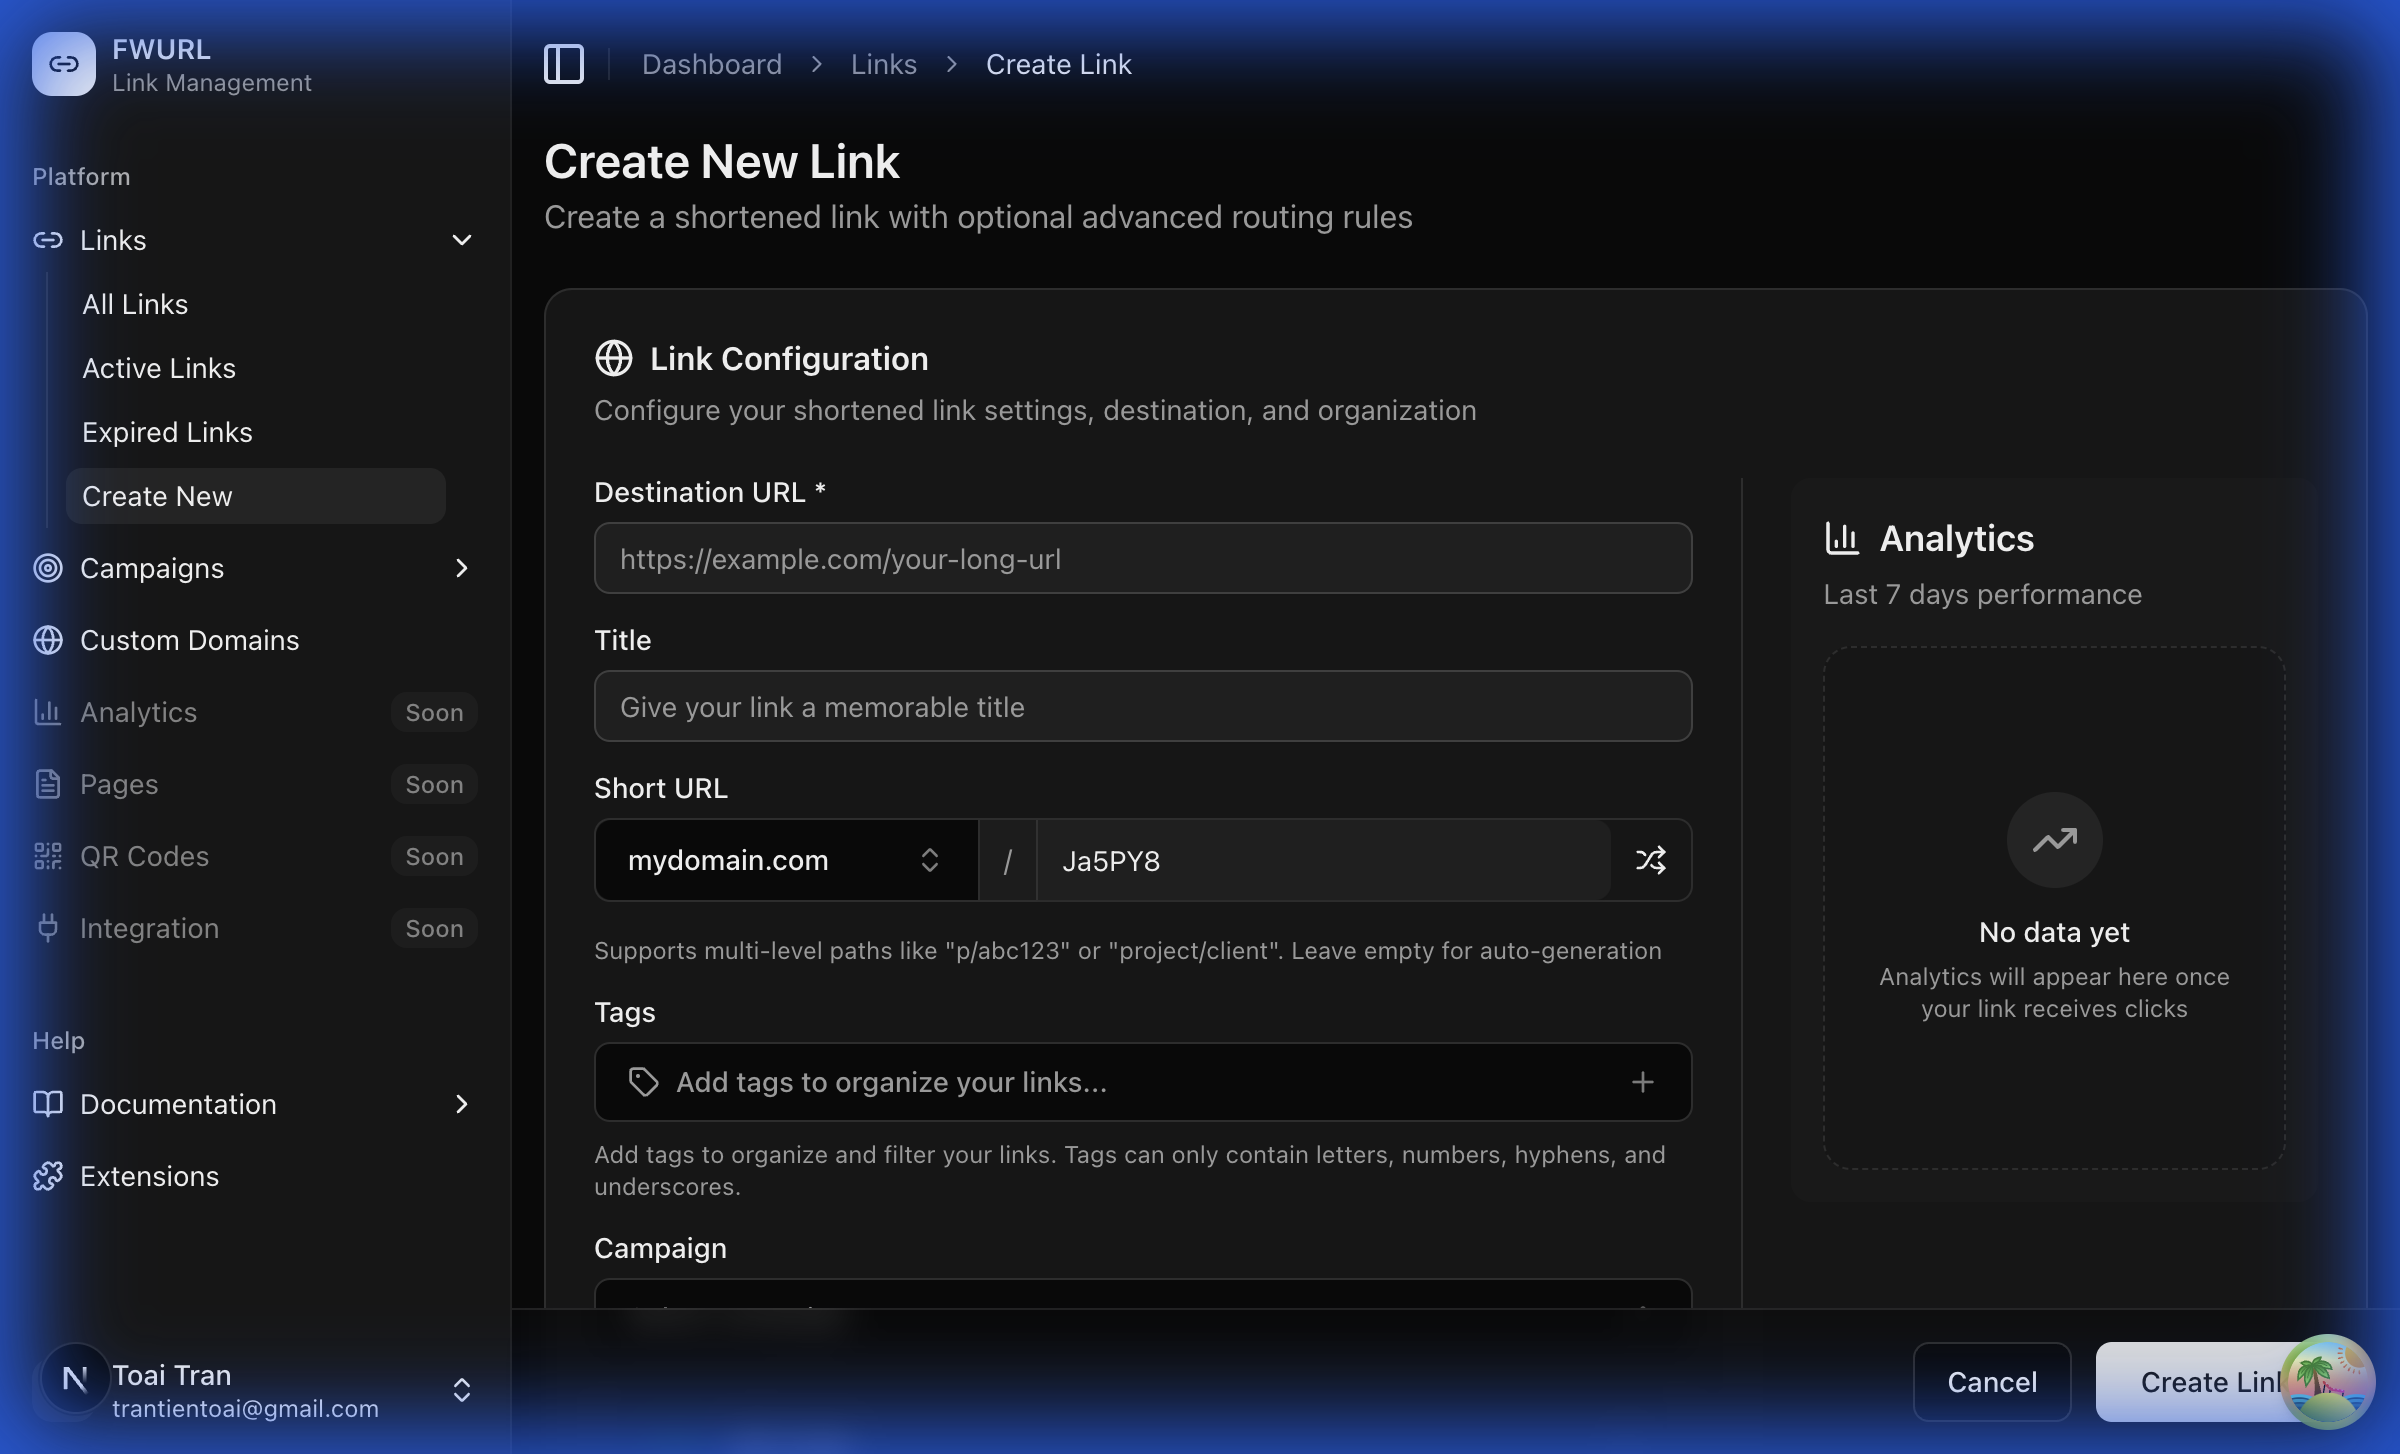The height and width of the screenshot is (1454, 2400).
Task: Open the mydomain.com domain selector
Action: pos(785,859)
